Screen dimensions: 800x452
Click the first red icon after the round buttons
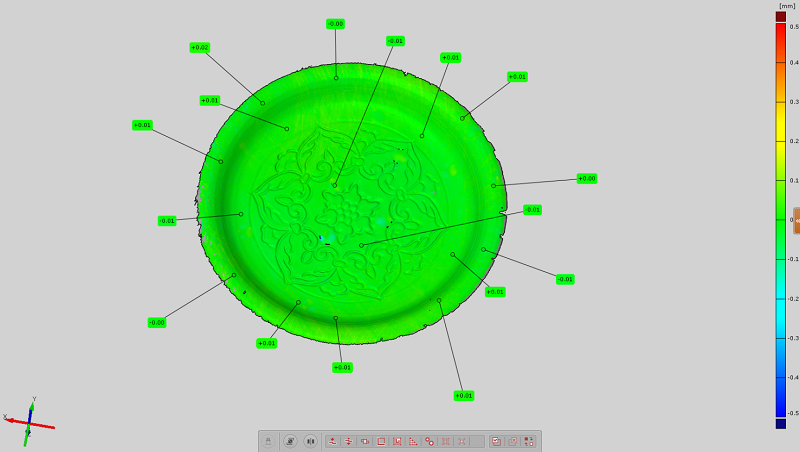pos(332,441)
